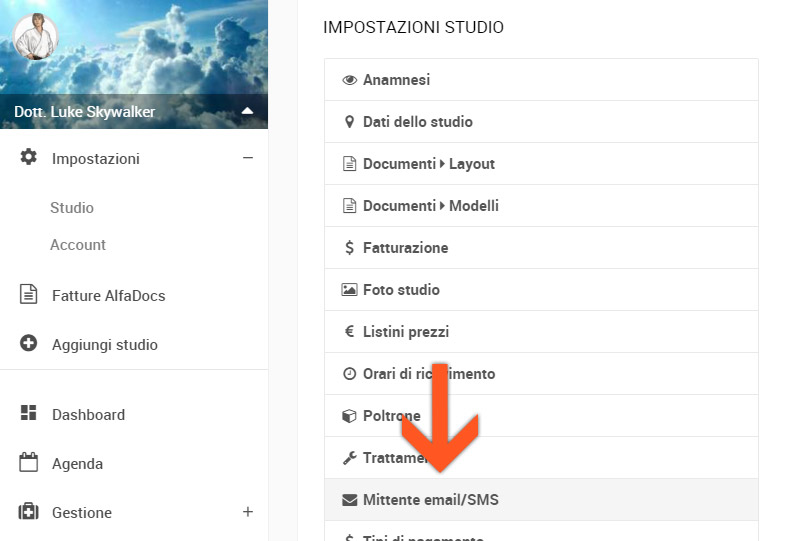Screen dimensions: 788x541
Task: Open the Studio submenu item
Action: click(72, 208)
